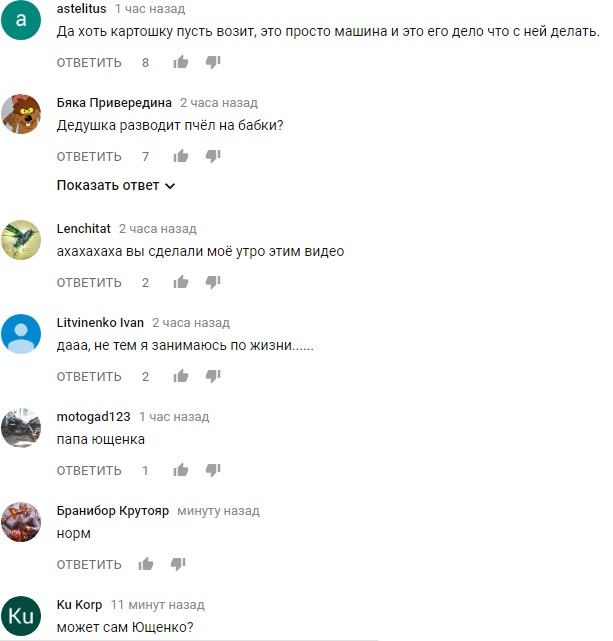Like the astelitus comment about картошку
The image size is (613, 641).
click(x=181, y=62)
